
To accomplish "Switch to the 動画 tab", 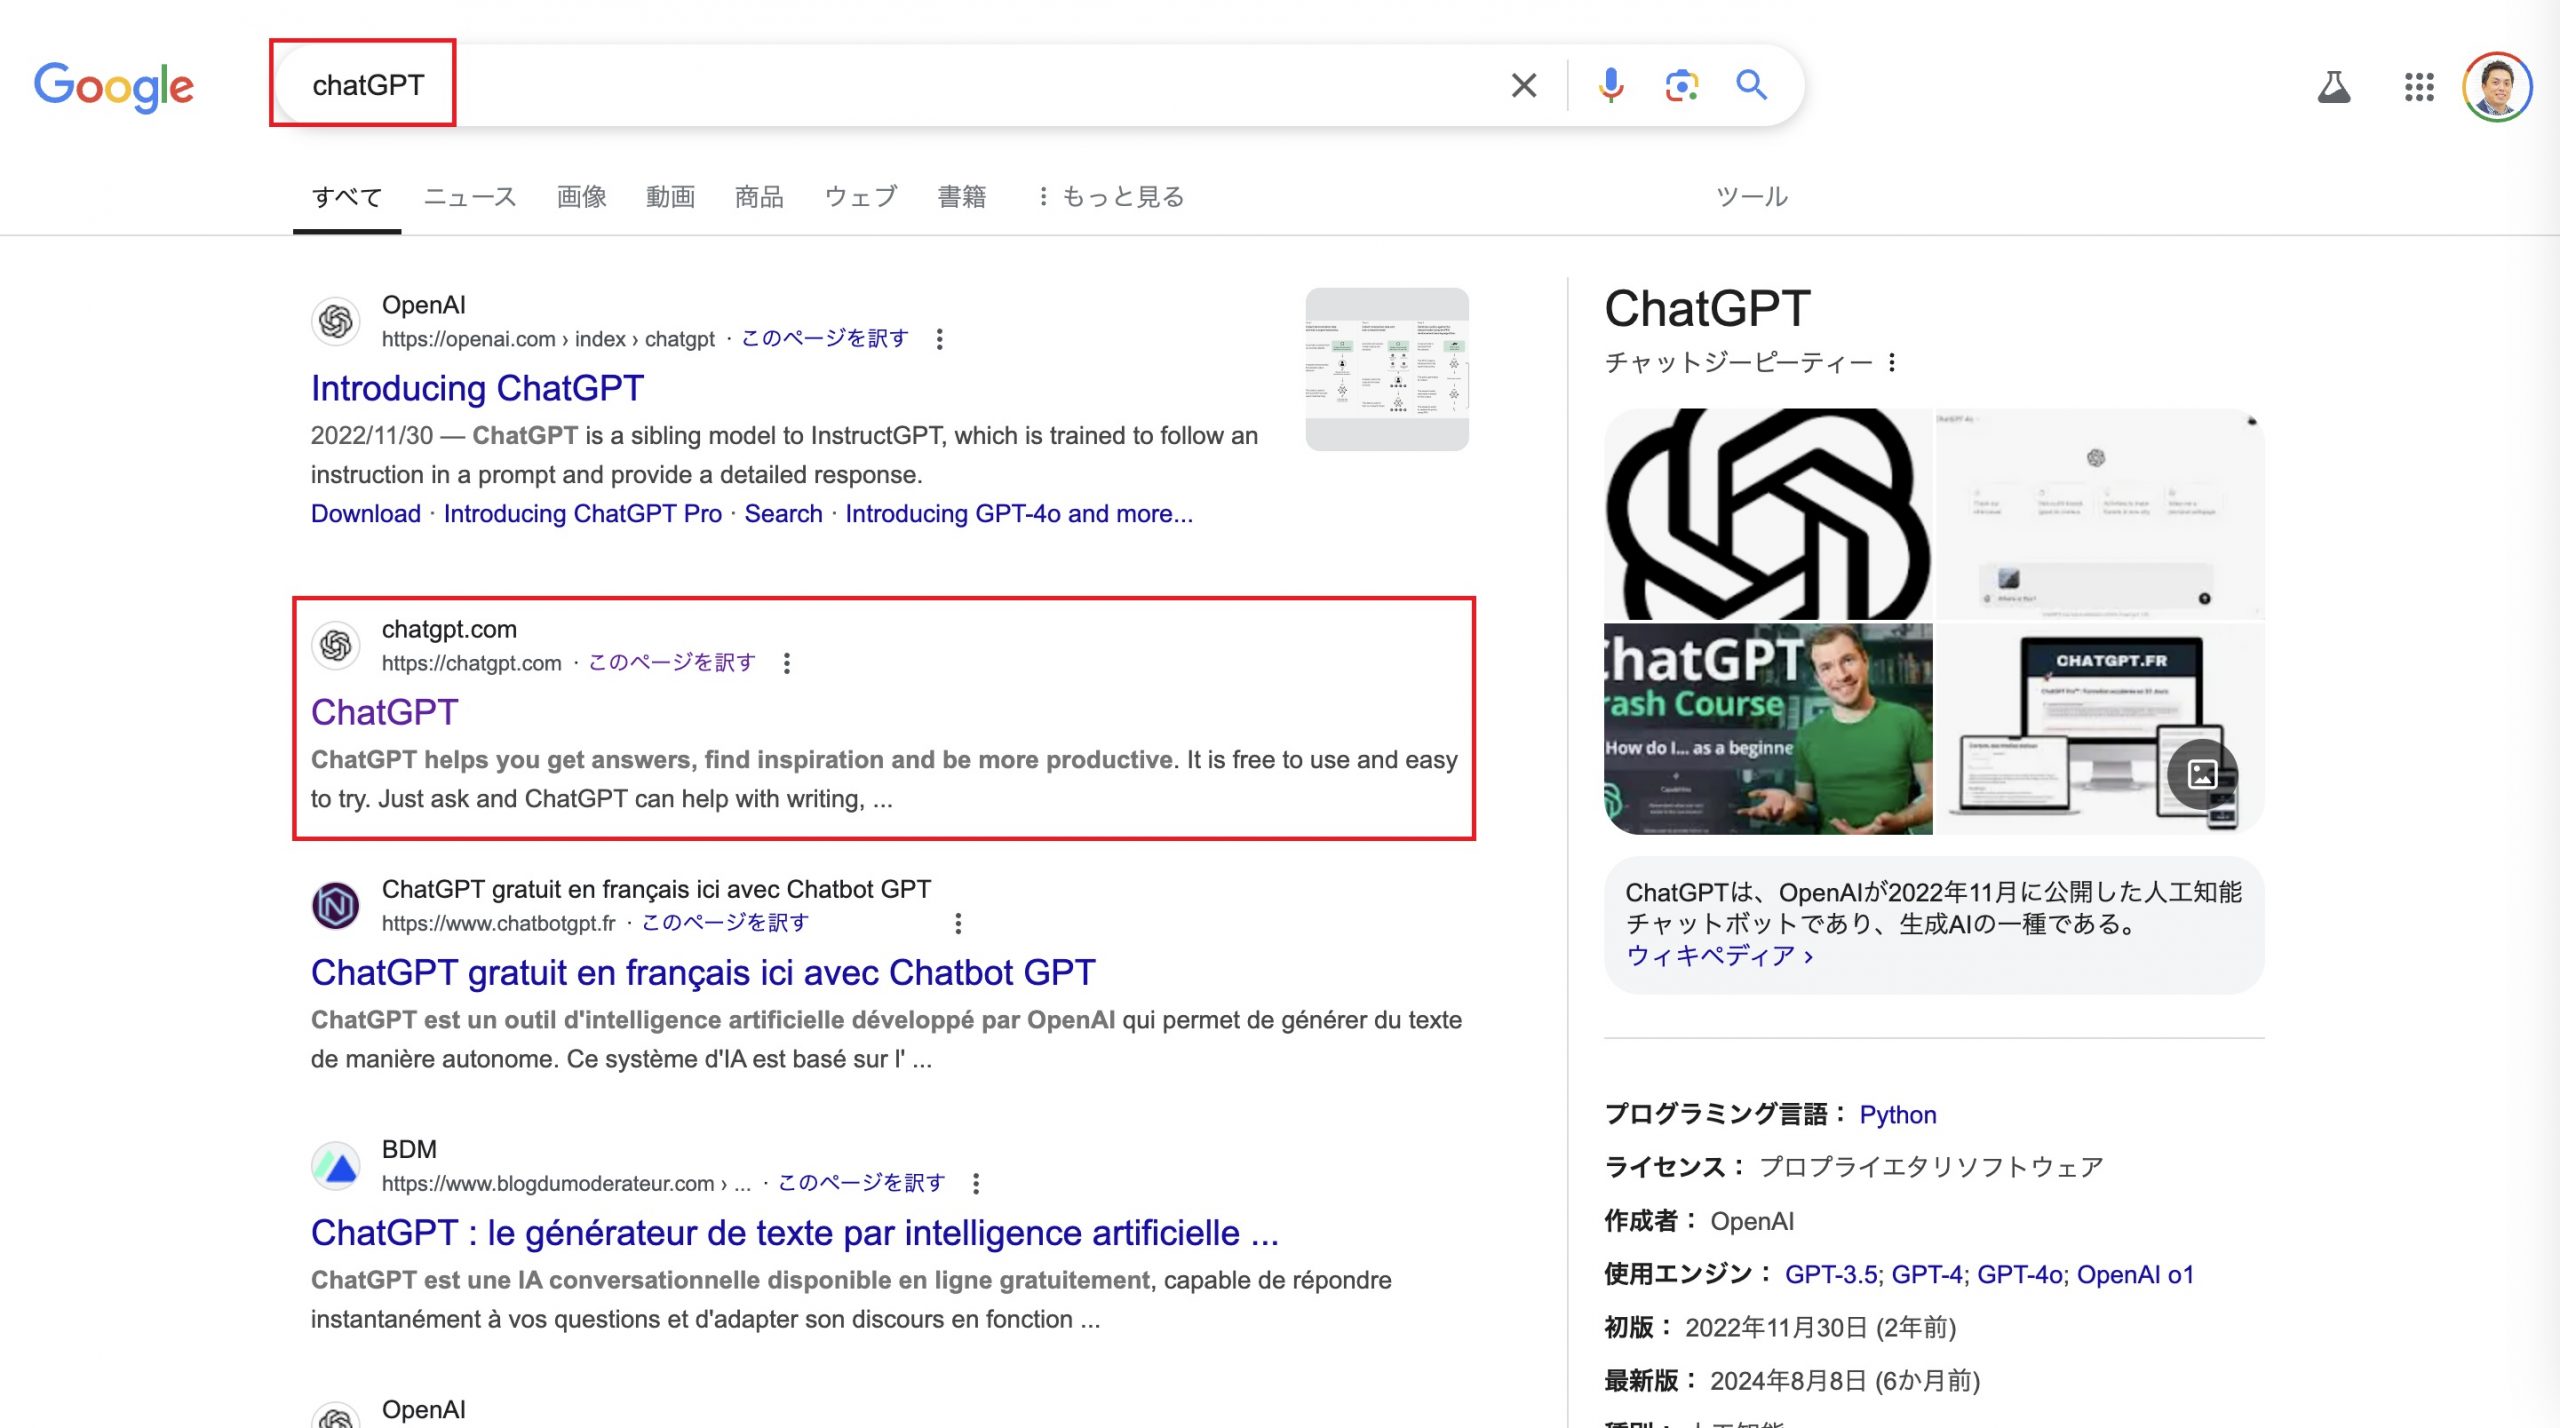I will 670,196.
